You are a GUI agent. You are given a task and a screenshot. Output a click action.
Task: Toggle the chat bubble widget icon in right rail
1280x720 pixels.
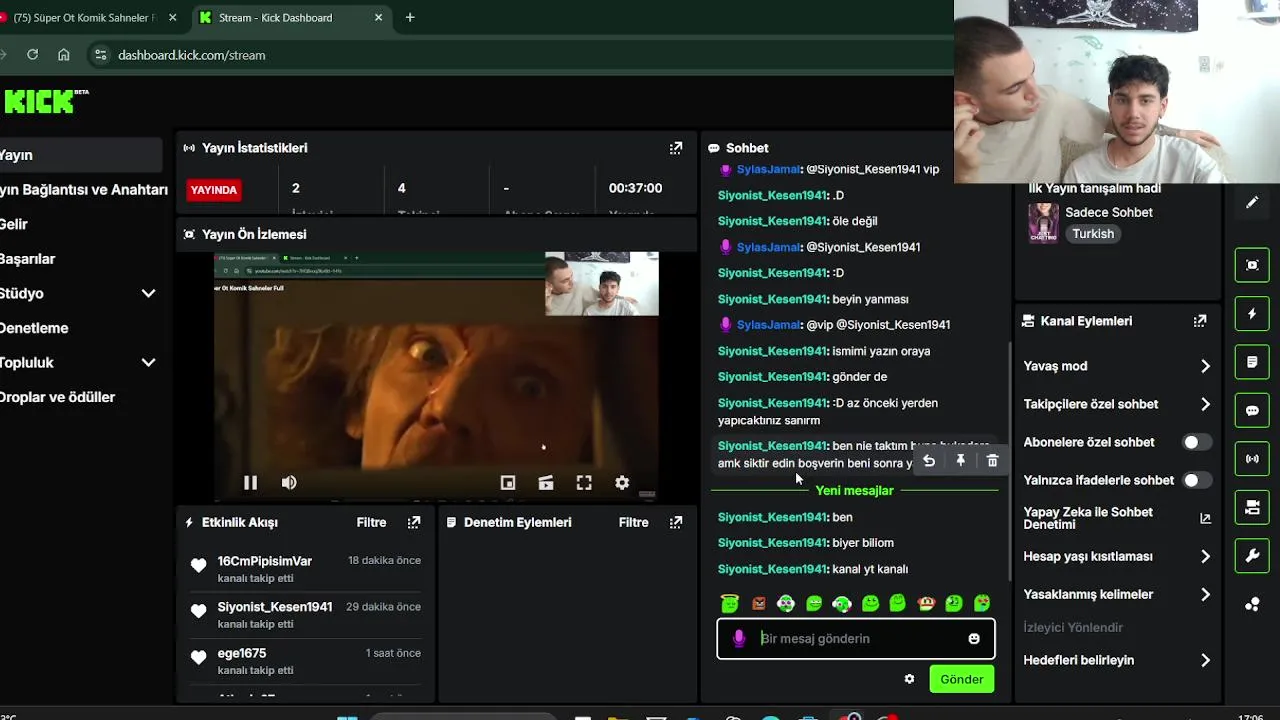coord(1252,411)
